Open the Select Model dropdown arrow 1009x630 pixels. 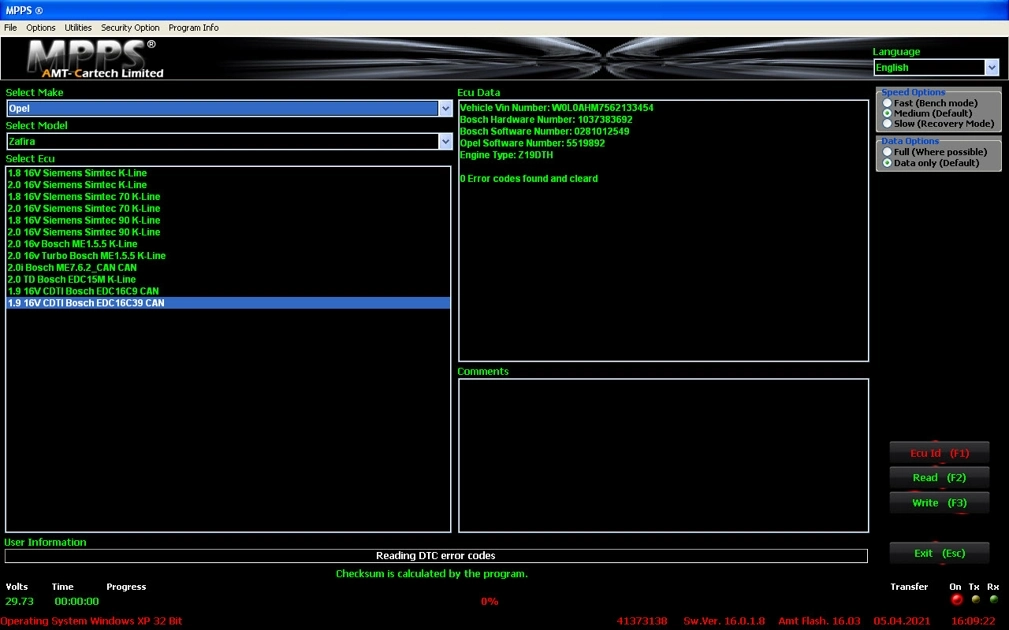coord(445,142)
